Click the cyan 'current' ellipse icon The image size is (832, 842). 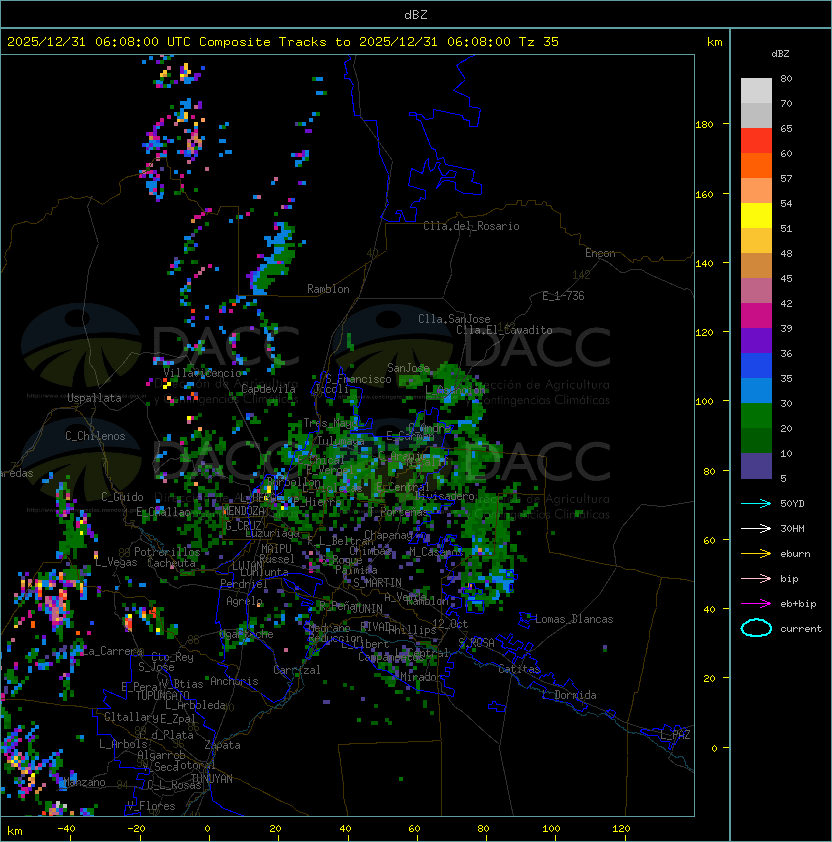coord(756,628)
